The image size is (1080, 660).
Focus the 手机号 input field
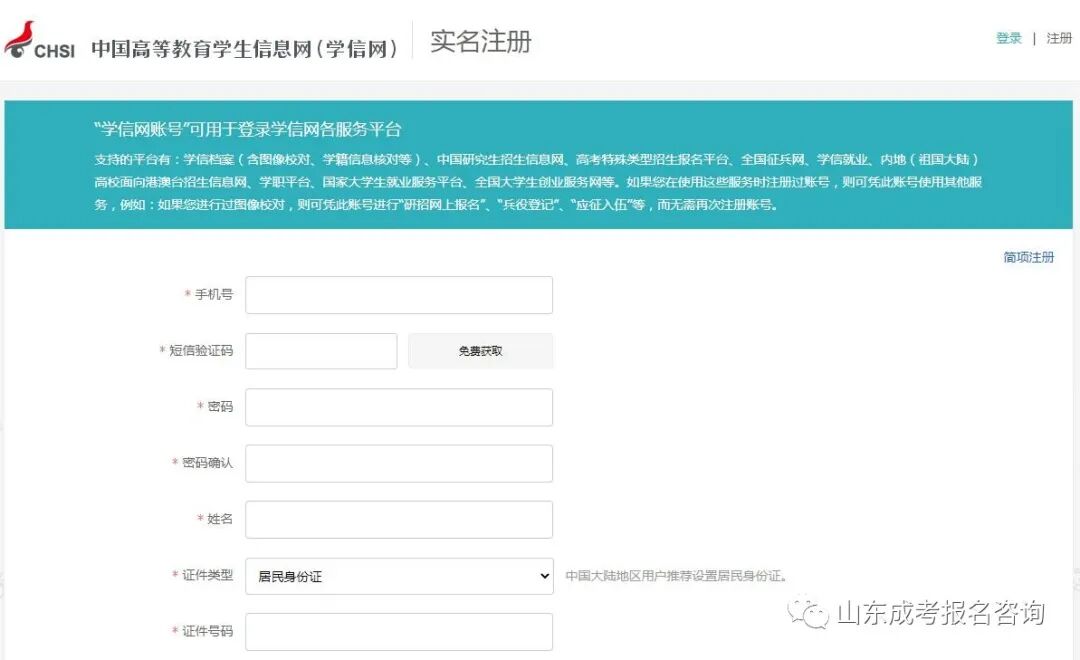click(x=399, y=295)
